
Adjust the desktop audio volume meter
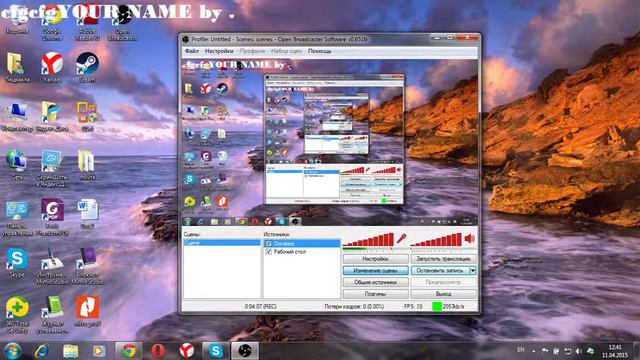pos(437,240)
